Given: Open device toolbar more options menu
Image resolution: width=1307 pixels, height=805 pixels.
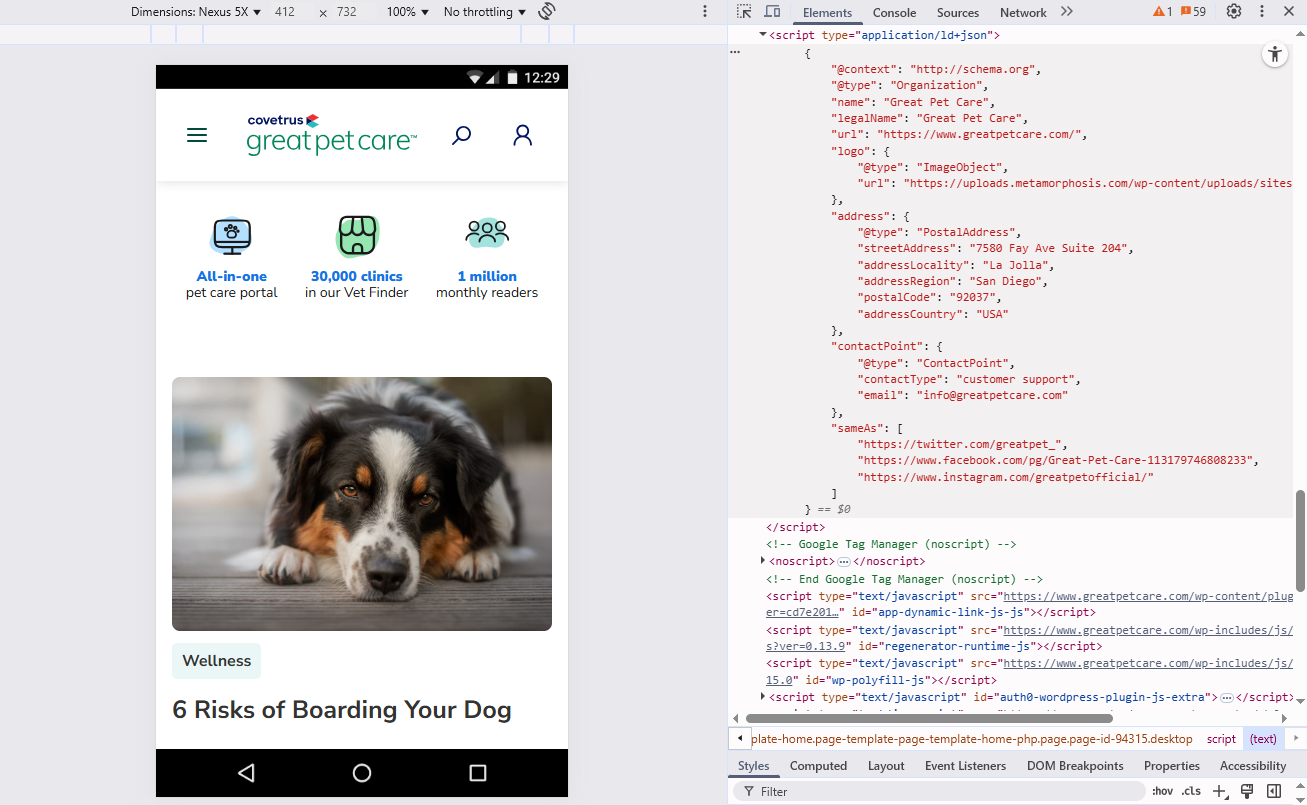Looking at the screenshot, I should 705,12.
